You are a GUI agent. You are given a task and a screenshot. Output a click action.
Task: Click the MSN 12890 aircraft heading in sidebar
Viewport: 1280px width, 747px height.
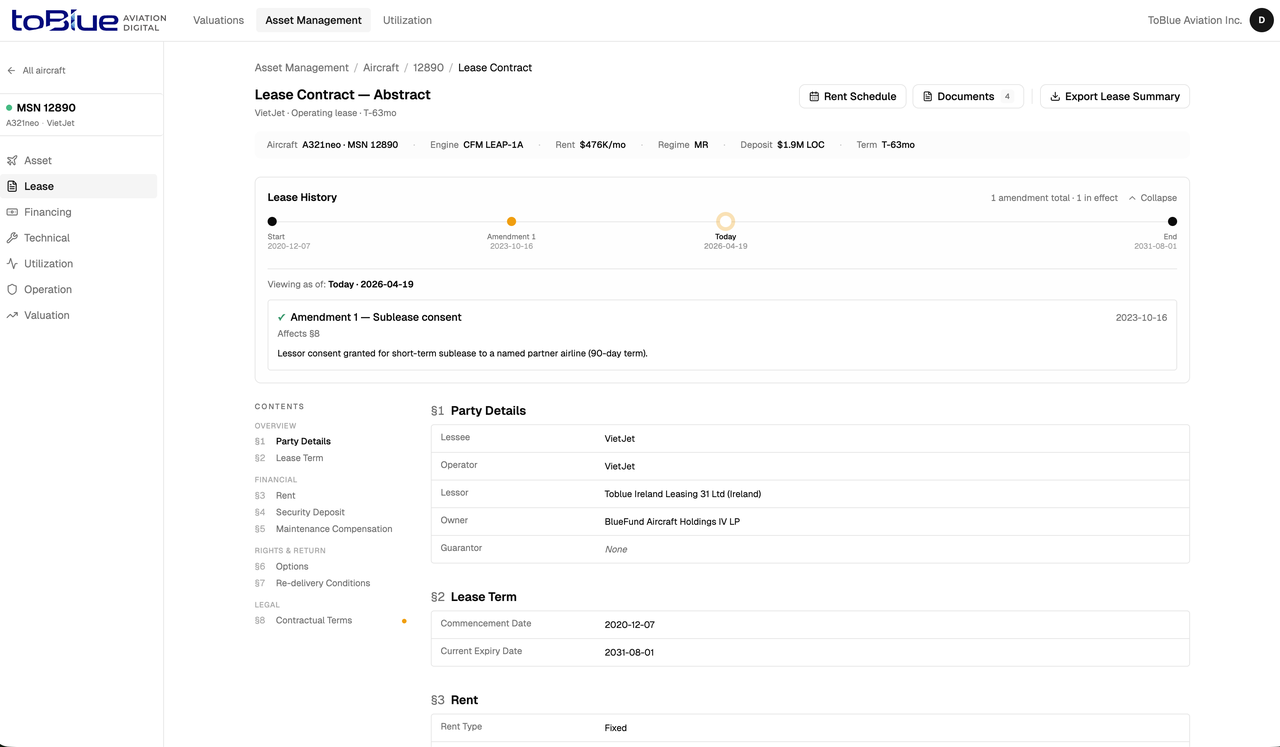click(46, 108)
